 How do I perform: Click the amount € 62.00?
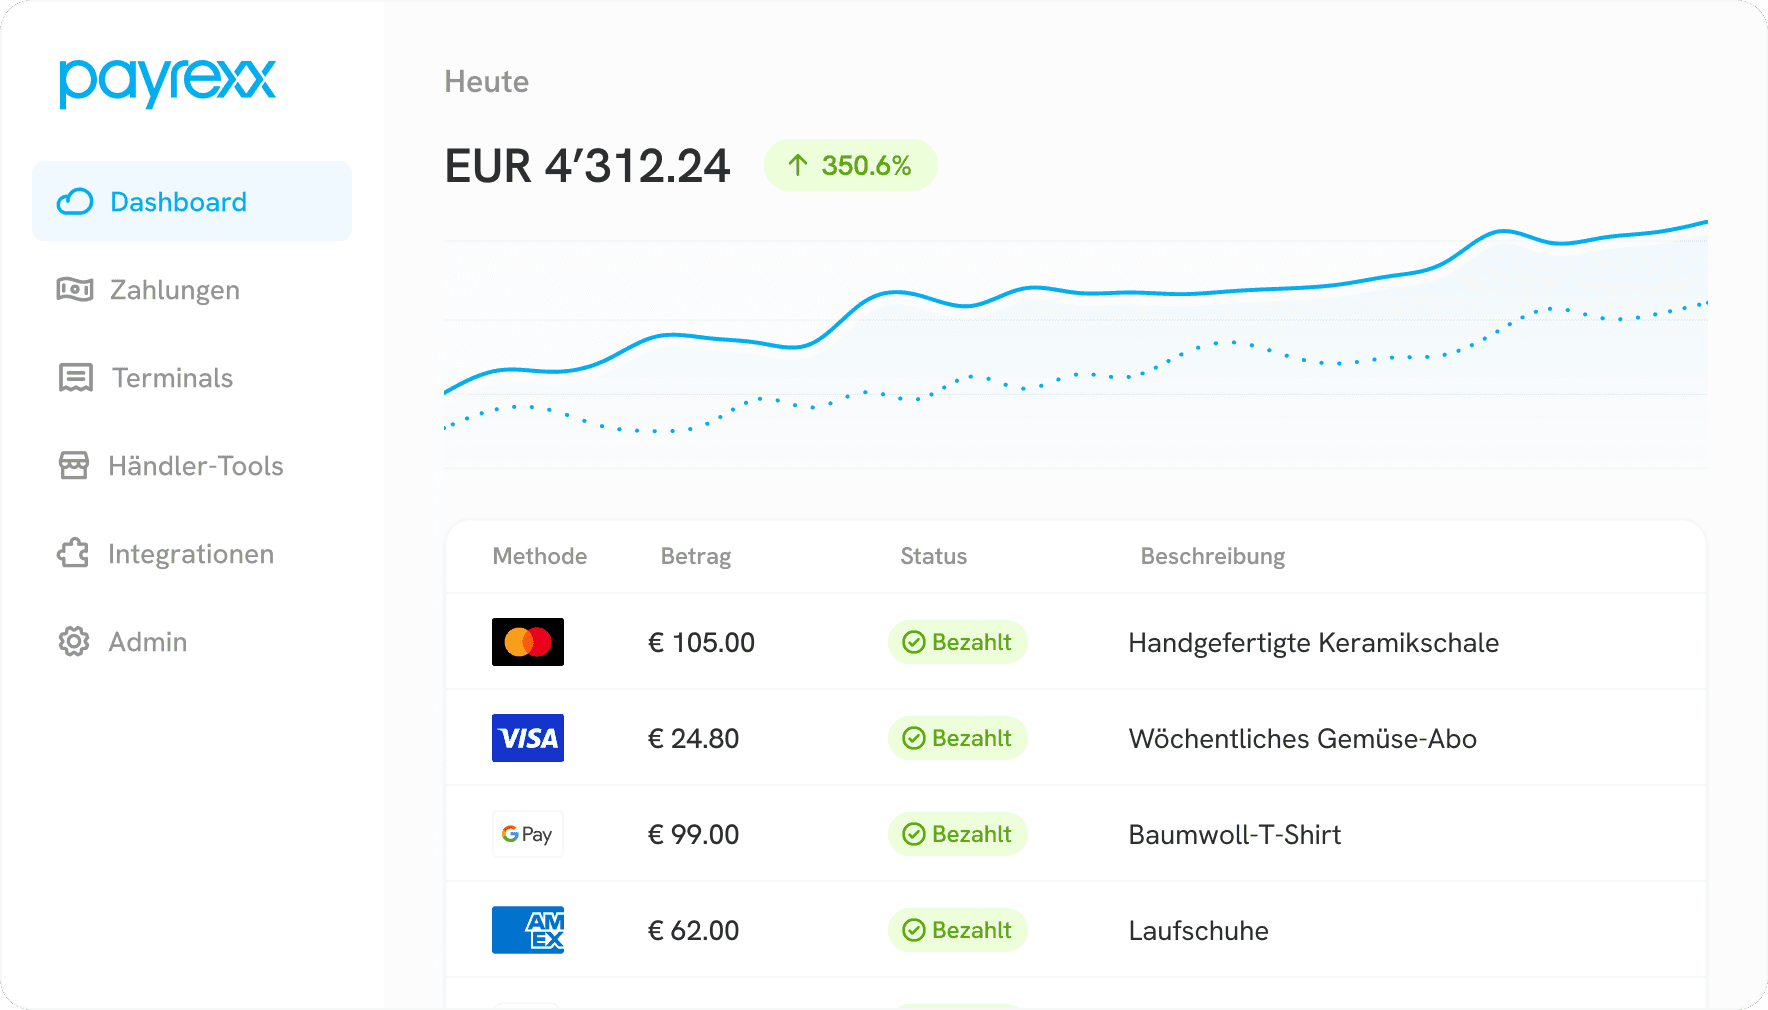click(693, 930)
